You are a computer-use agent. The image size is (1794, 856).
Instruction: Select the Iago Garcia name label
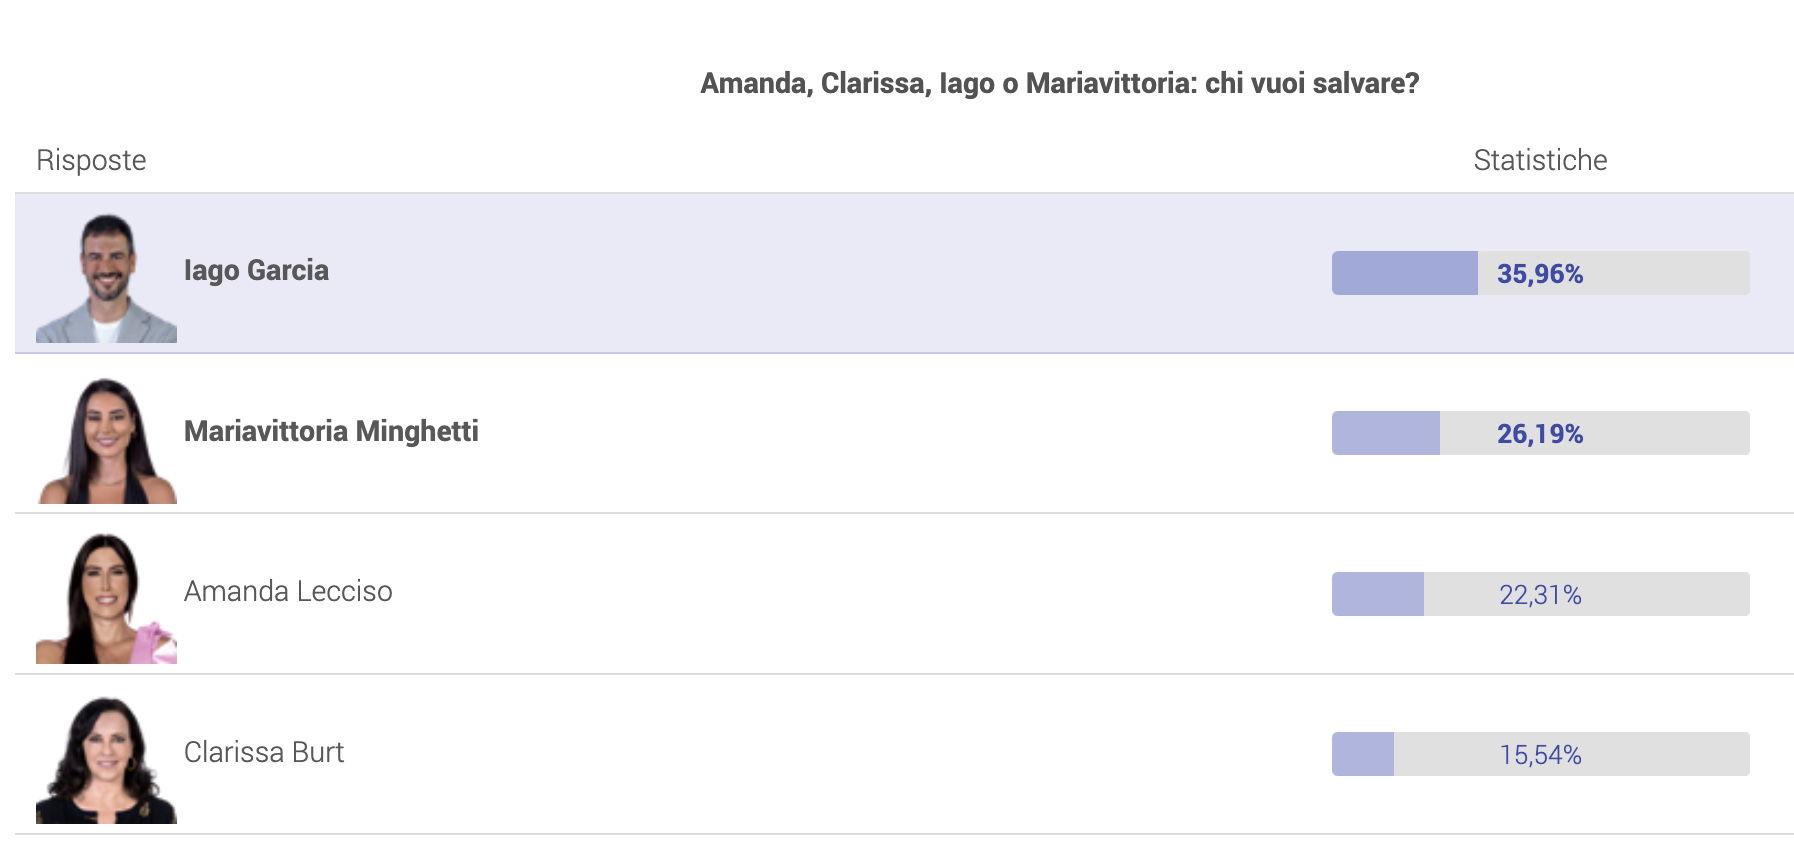256,271
